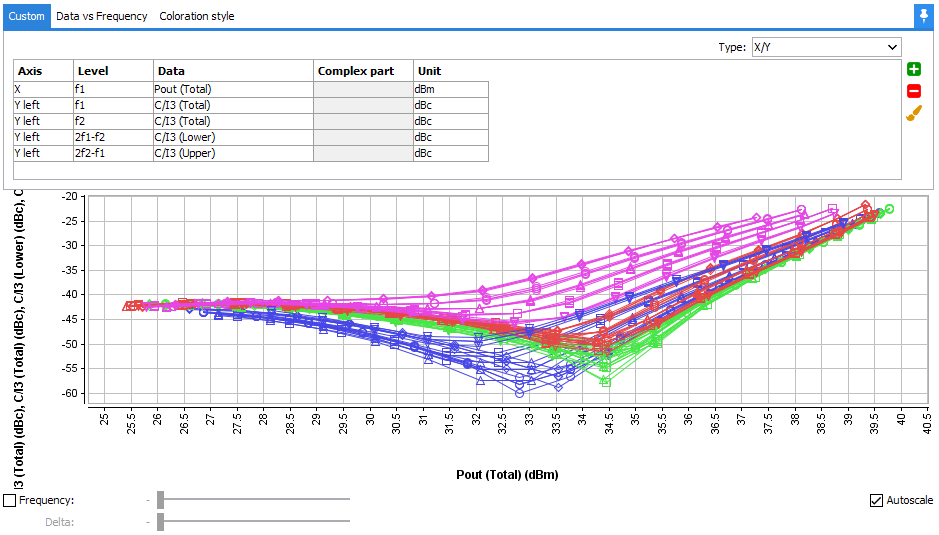Click the 2f1-f2 level cell

(x=113, y=137)
